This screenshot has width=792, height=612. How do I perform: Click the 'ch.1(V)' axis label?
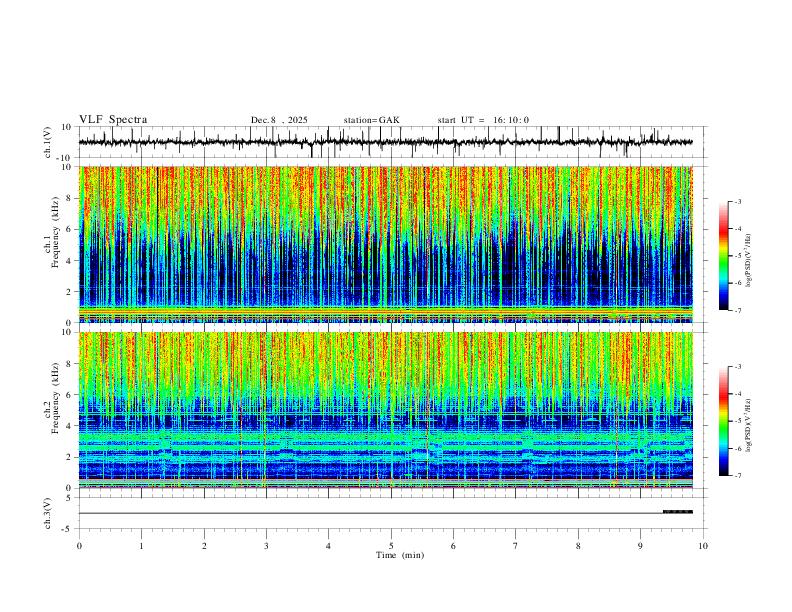[48, 142]
